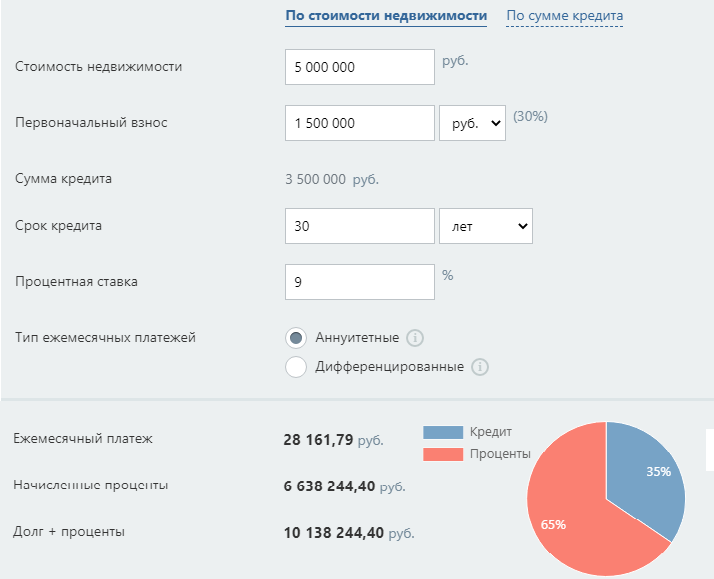
Task: Select the Аннуитетные payment type
Action: (296, 337)
